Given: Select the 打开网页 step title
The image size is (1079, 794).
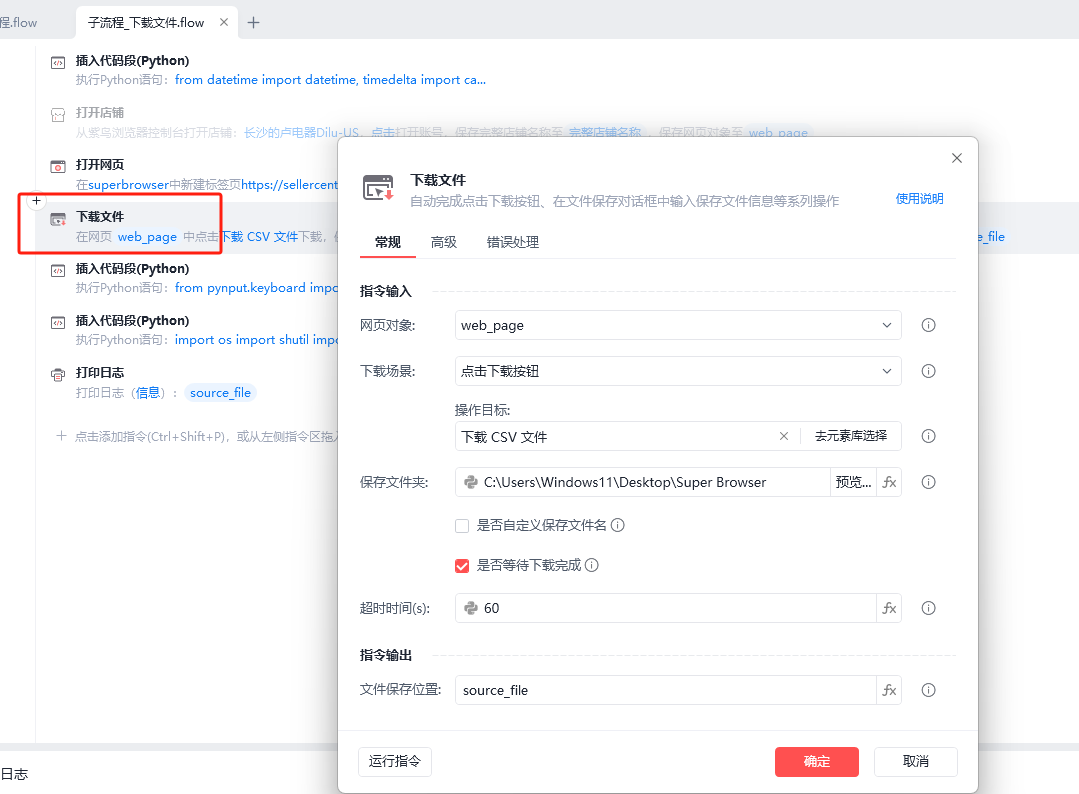Looking at the screenshot, I should [x=100, y=164].
